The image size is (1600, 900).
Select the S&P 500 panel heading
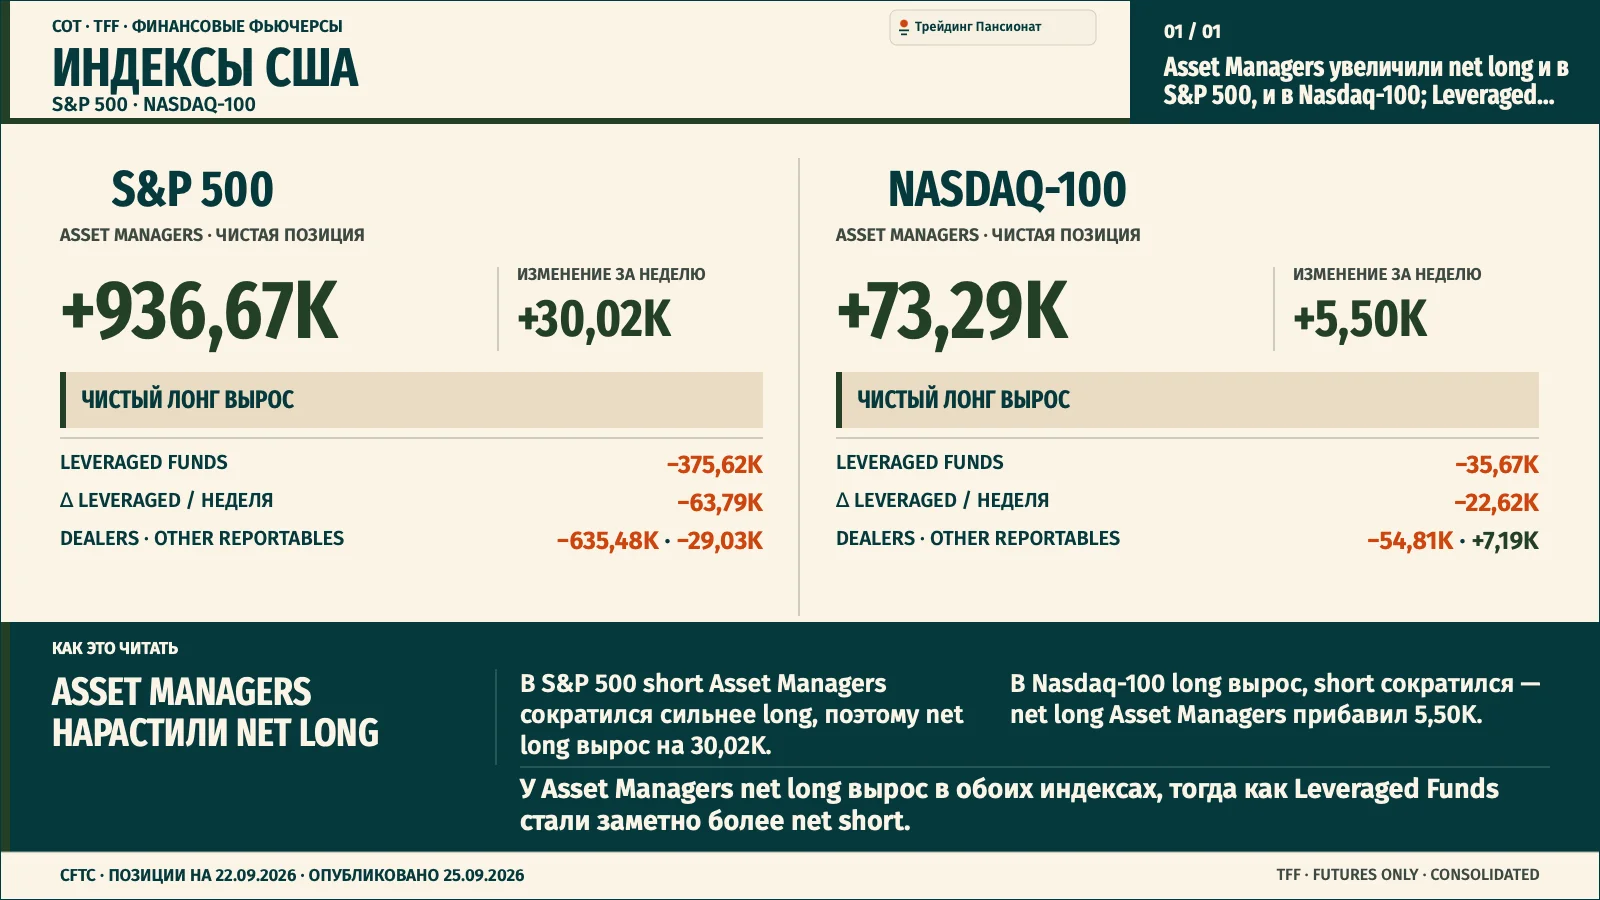pyautogui.click(x=192, y=189)
